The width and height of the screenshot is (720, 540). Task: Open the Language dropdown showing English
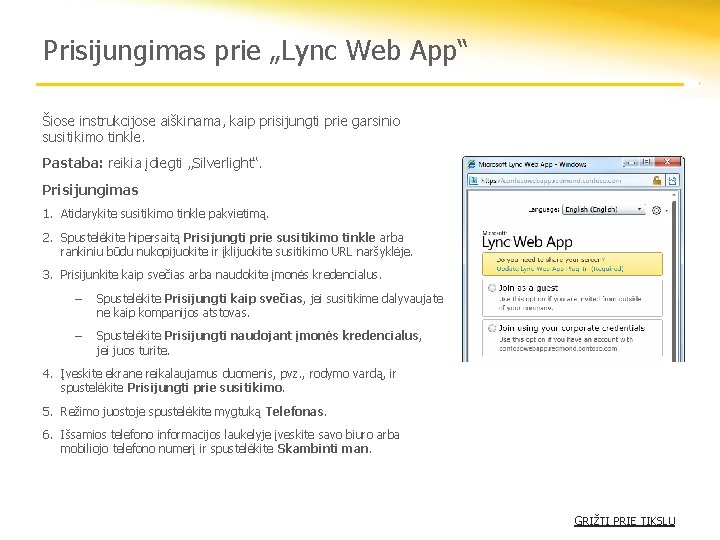[604, 209]
